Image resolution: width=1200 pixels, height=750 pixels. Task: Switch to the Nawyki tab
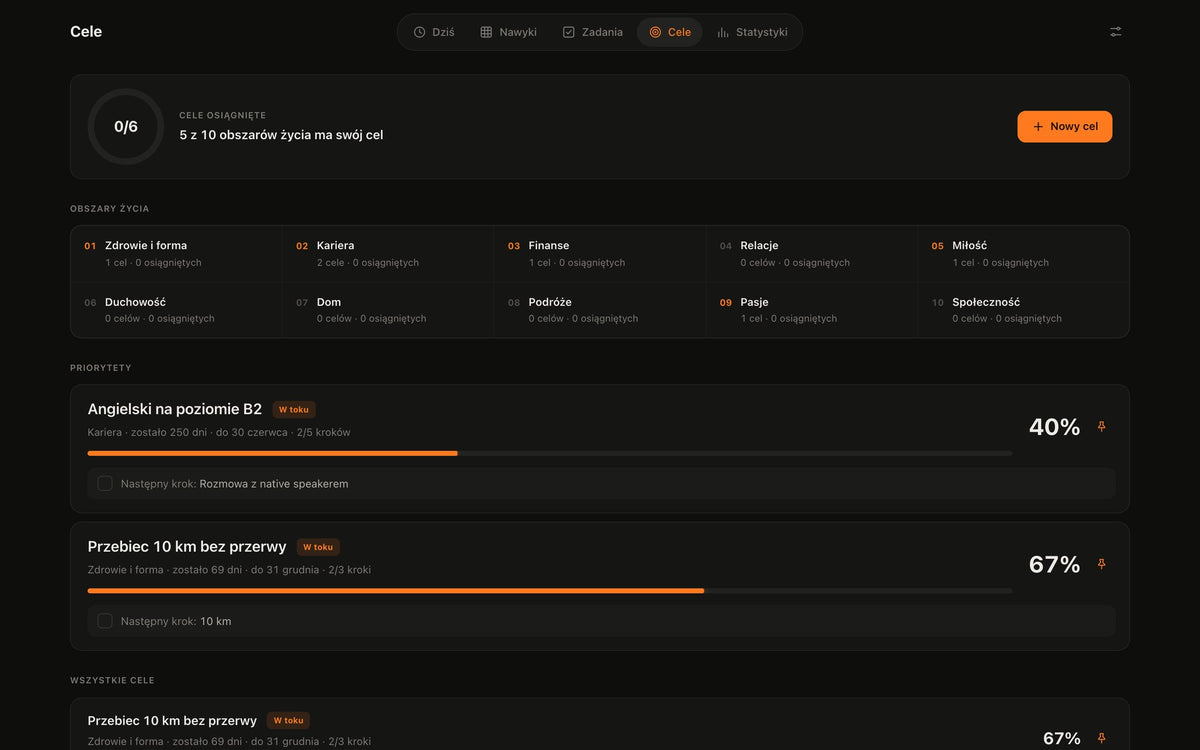[508, 32]
